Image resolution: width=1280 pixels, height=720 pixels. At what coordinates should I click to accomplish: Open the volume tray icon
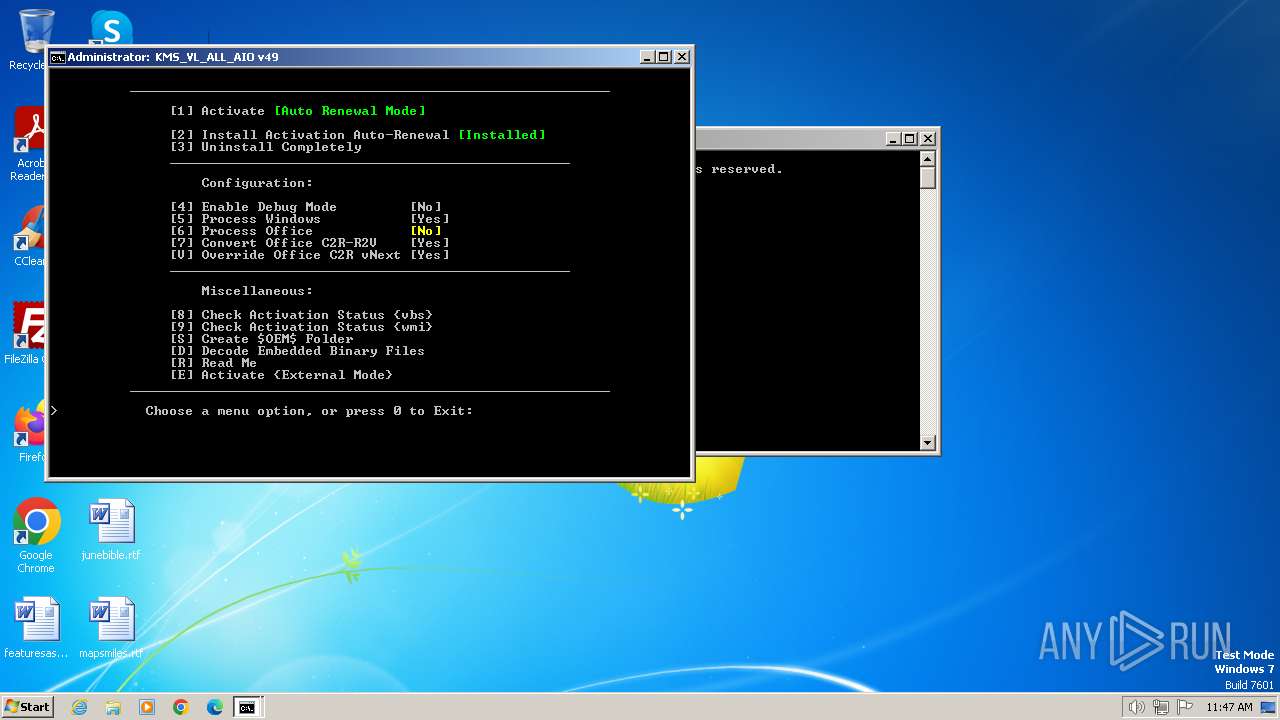pyautogui.click(x=1136, y=707)
